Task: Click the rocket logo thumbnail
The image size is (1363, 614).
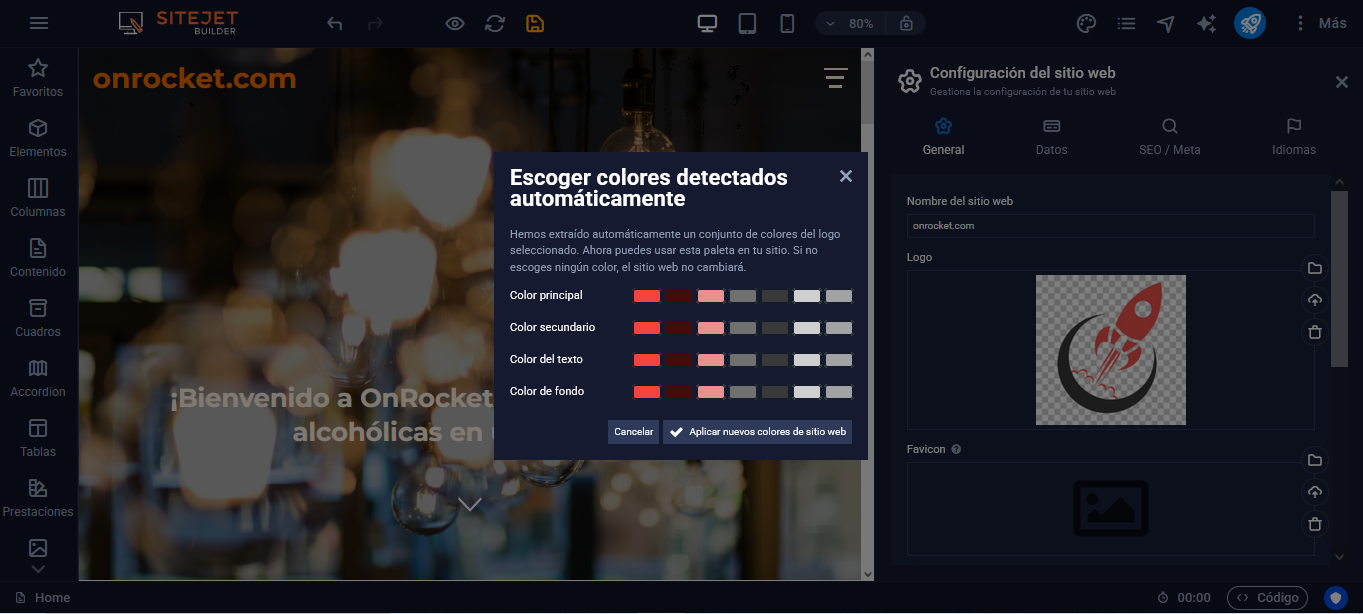Action: pos(1111,350)
